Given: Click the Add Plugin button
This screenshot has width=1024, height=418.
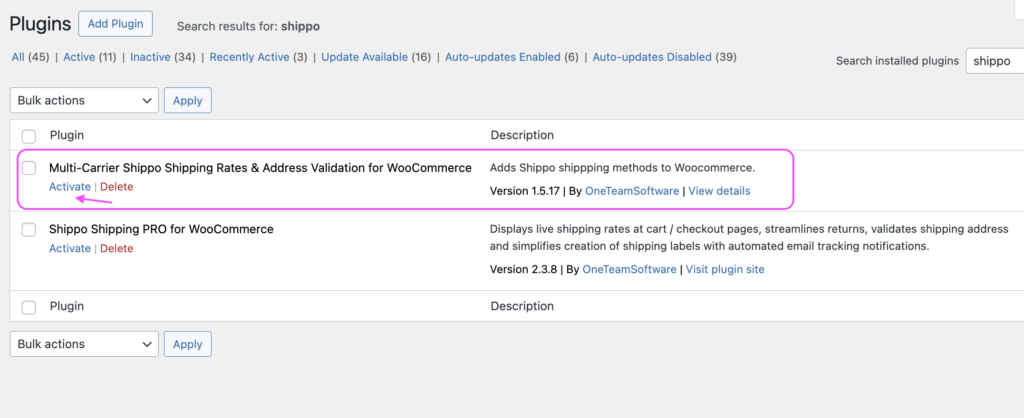Looking at the screenshot, I should coord(115,23).
